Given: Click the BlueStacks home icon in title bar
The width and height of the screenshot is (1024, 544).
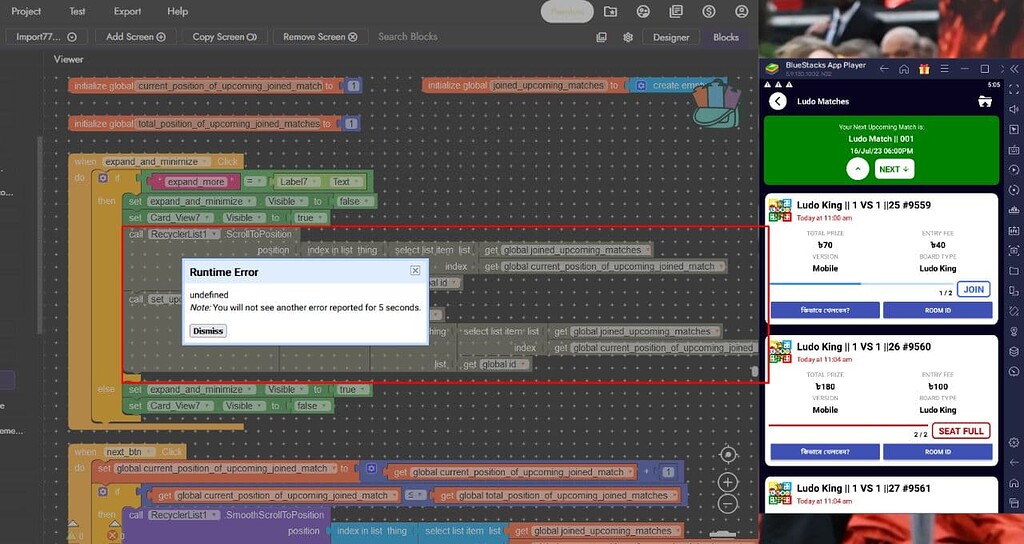Looking at the screenshot, I should tap(904, 69).
